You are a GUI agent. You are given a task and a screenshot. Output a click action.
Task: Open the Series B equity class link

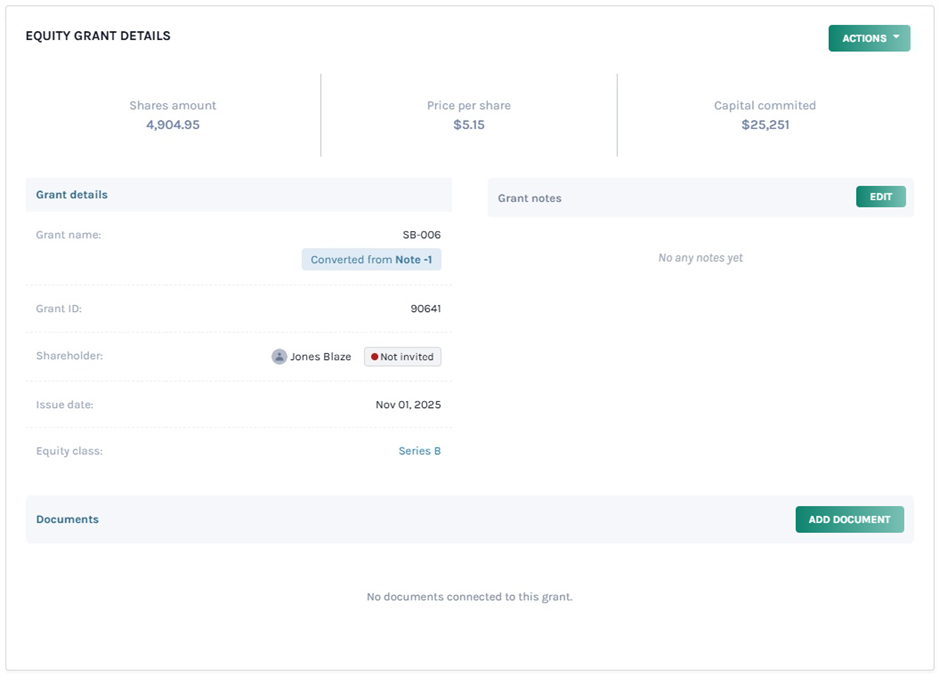coord(419,451)
